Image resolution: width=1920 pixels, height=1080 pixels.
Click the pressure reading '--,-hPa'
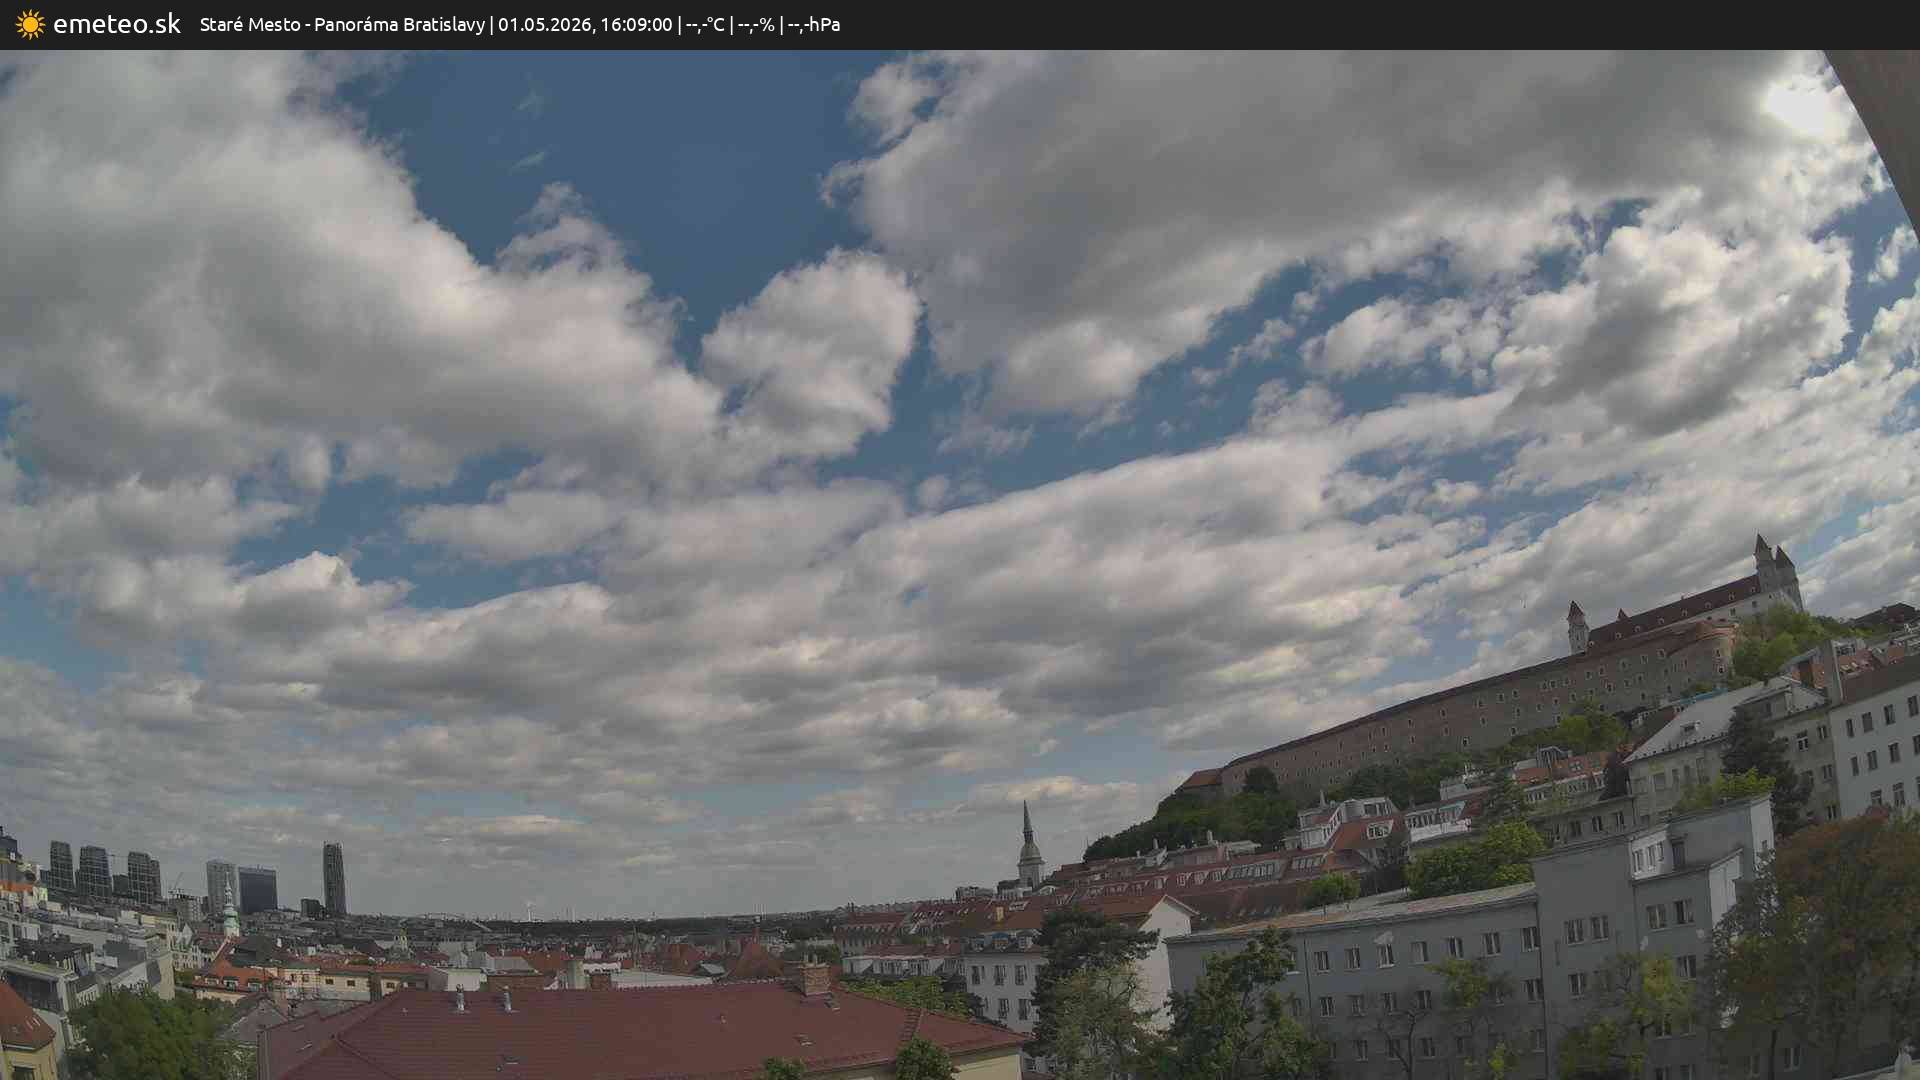pyautogui.click(x=814, y=25)
